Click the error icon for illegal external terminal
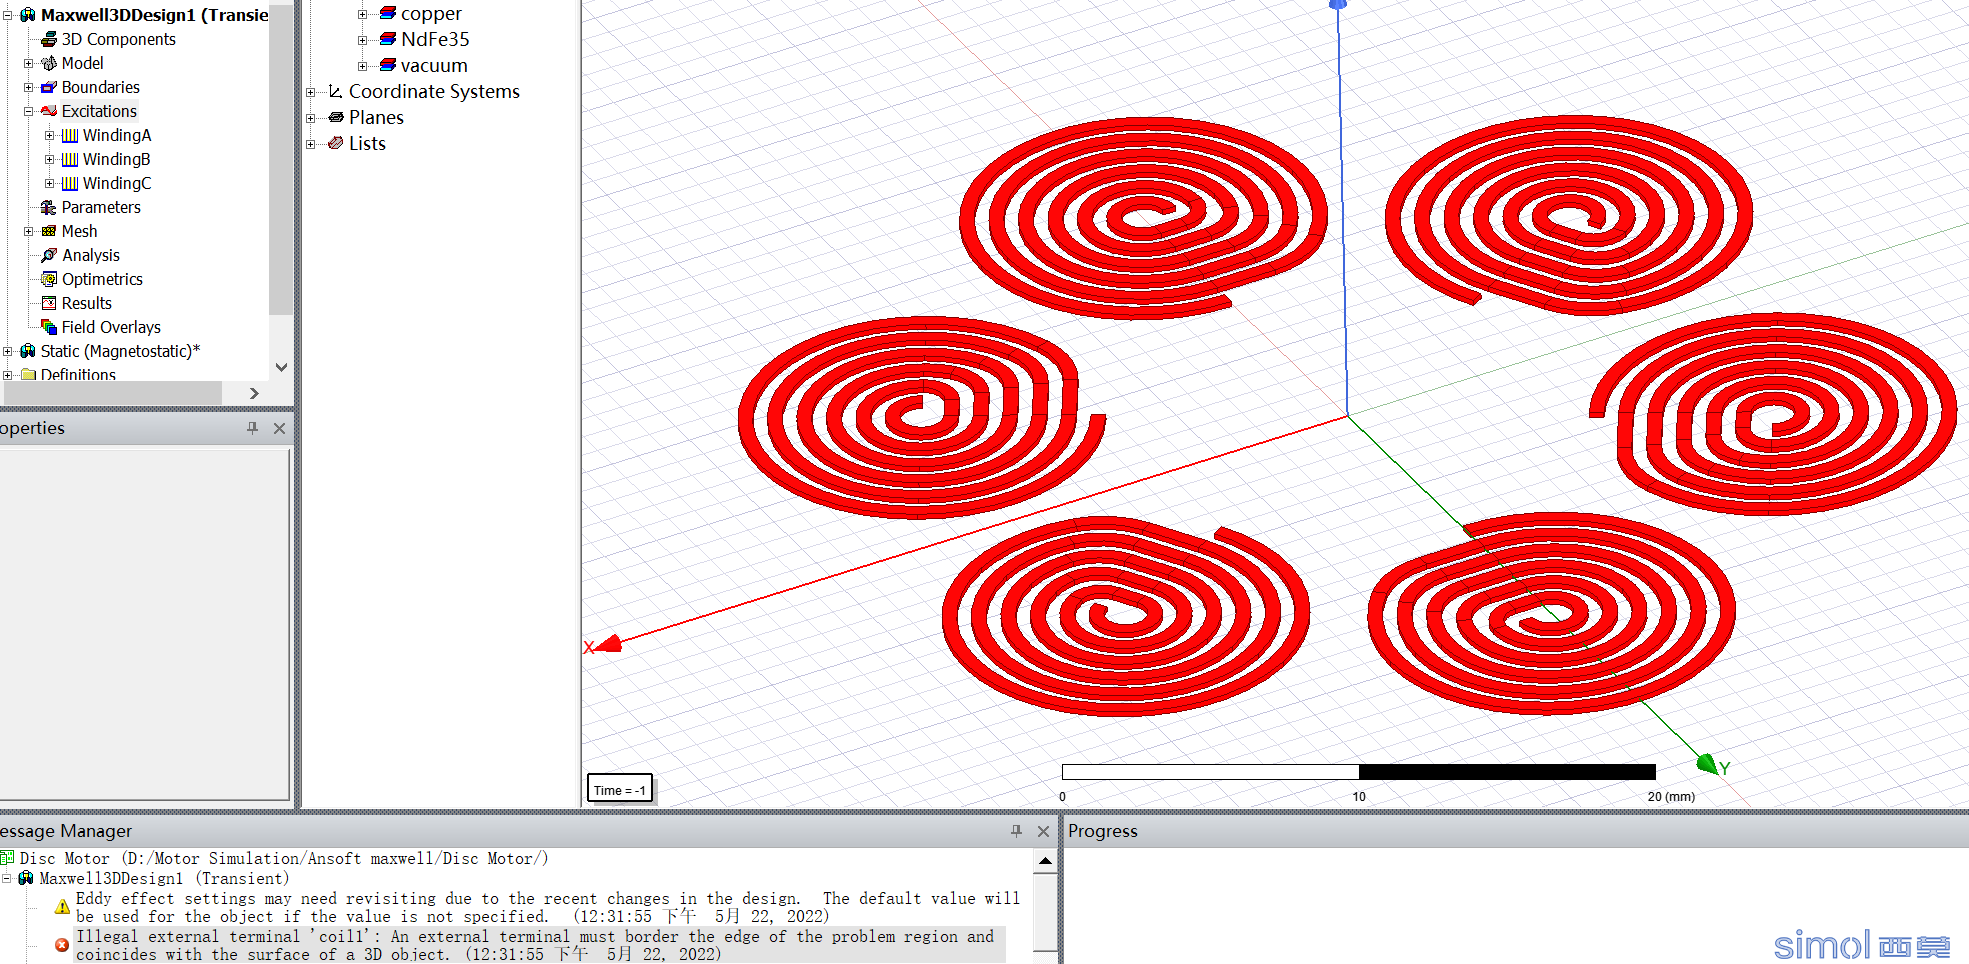The image size is (1969, 964). pos(62,945)
